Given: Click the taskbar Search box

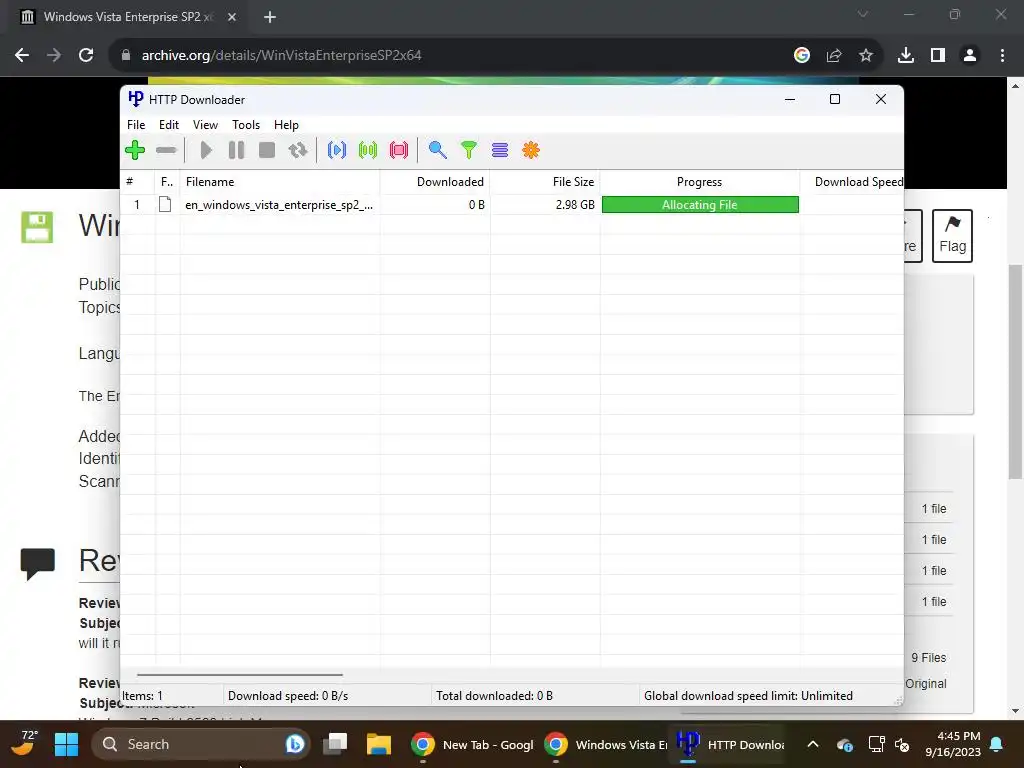Looking at the screenshot, I should (x=200, y=744).
